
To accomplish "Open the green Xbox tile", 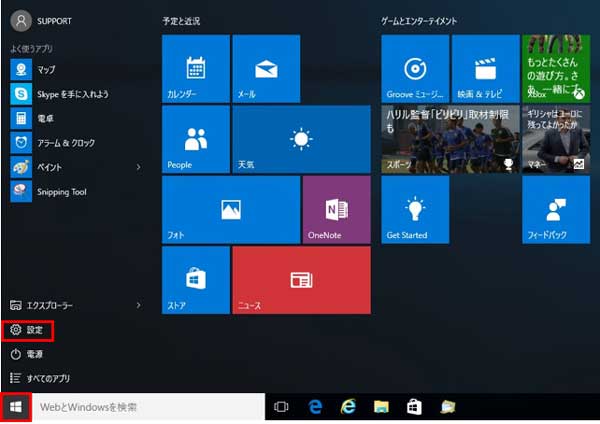I will point(556,69).
